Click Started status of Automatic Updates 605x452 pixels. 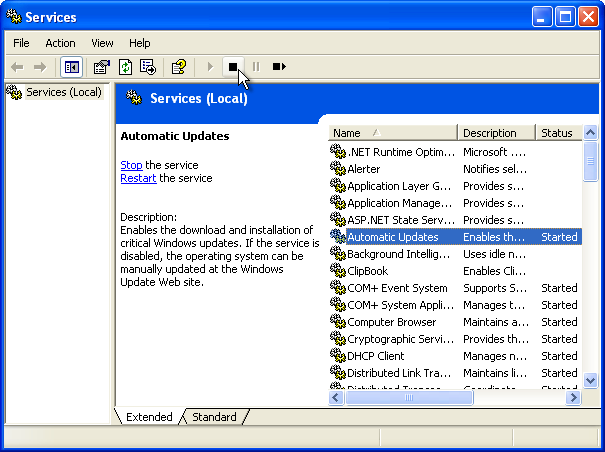(x=559, y=237)
